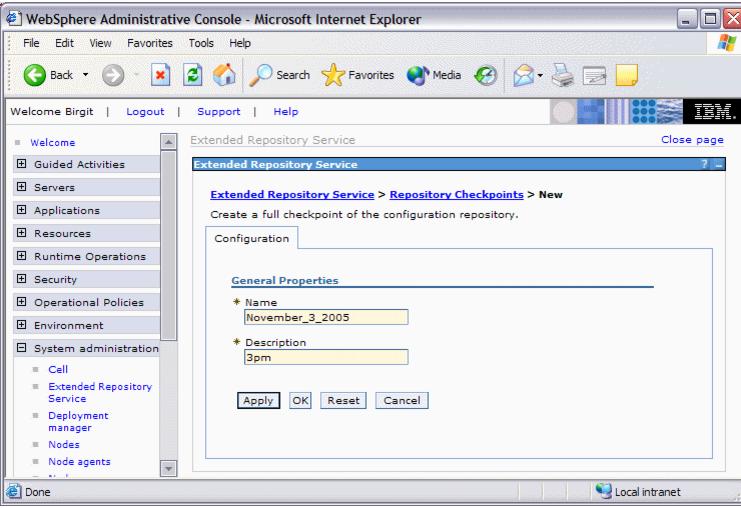
Task: Click the IBM logo
Action: tap(712, 112)
